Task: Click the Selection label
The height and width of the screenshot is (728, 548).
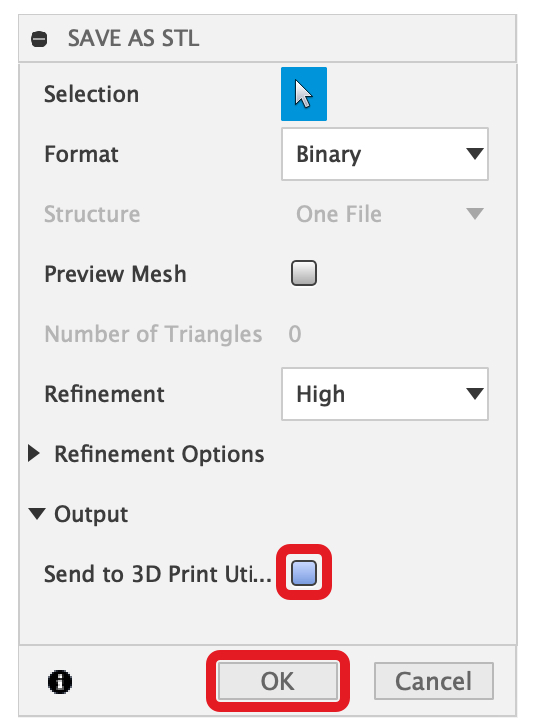Action: tap(91, 94)
